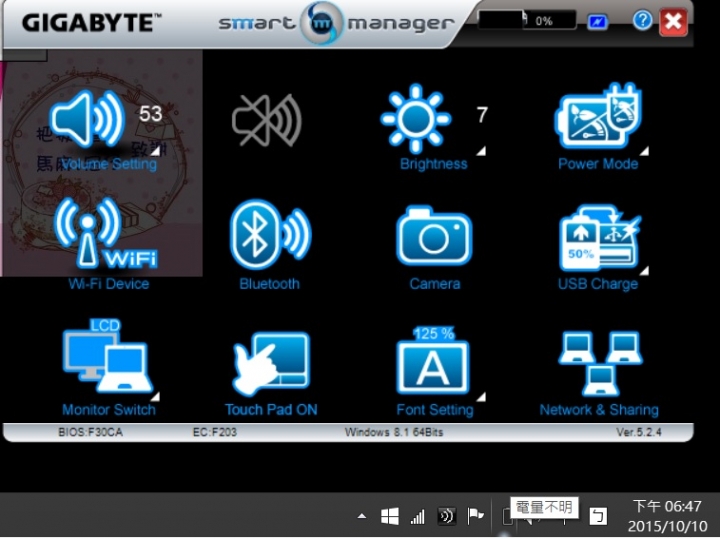Click the smart manager center logo
Screen dimensions: 720x539
click(321, 23)
